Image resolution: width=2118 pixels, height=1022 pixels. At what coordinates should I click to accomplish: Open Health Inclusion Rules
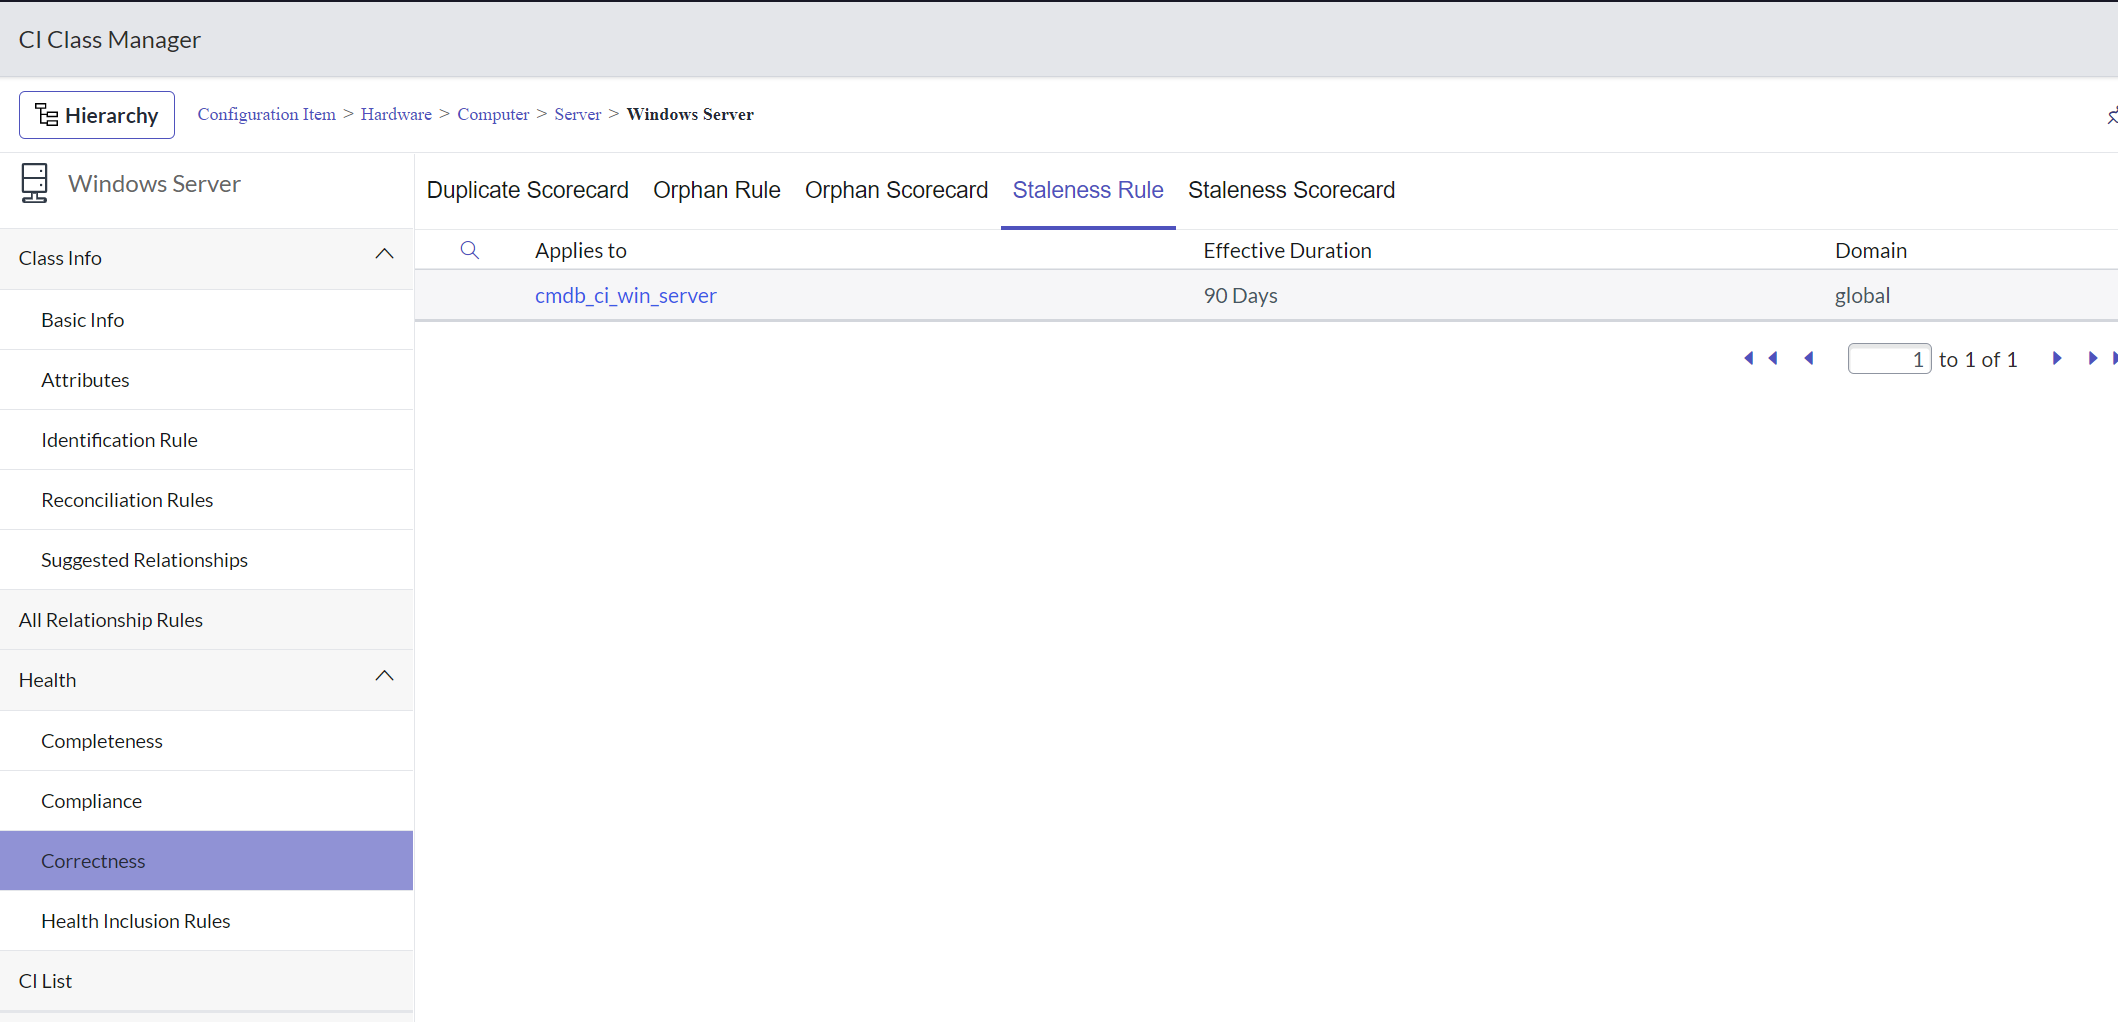pos(207,921)
